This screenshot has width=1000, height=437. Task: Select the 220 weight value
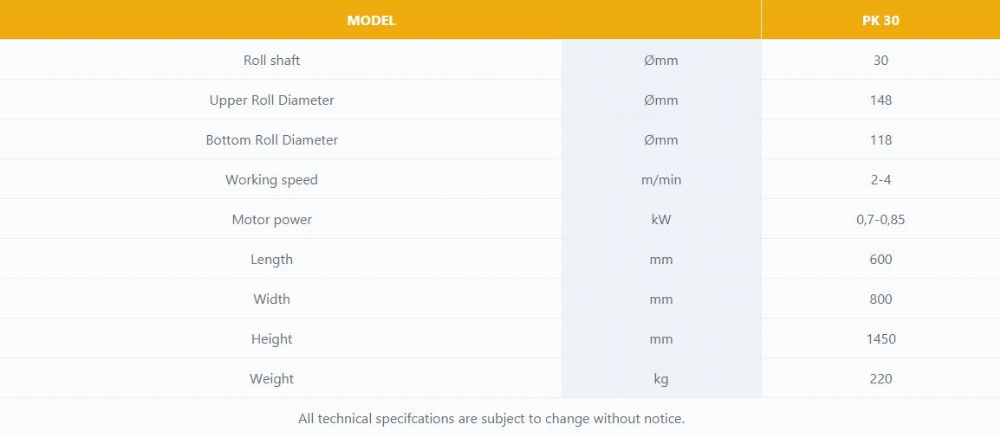click(880, 379)
